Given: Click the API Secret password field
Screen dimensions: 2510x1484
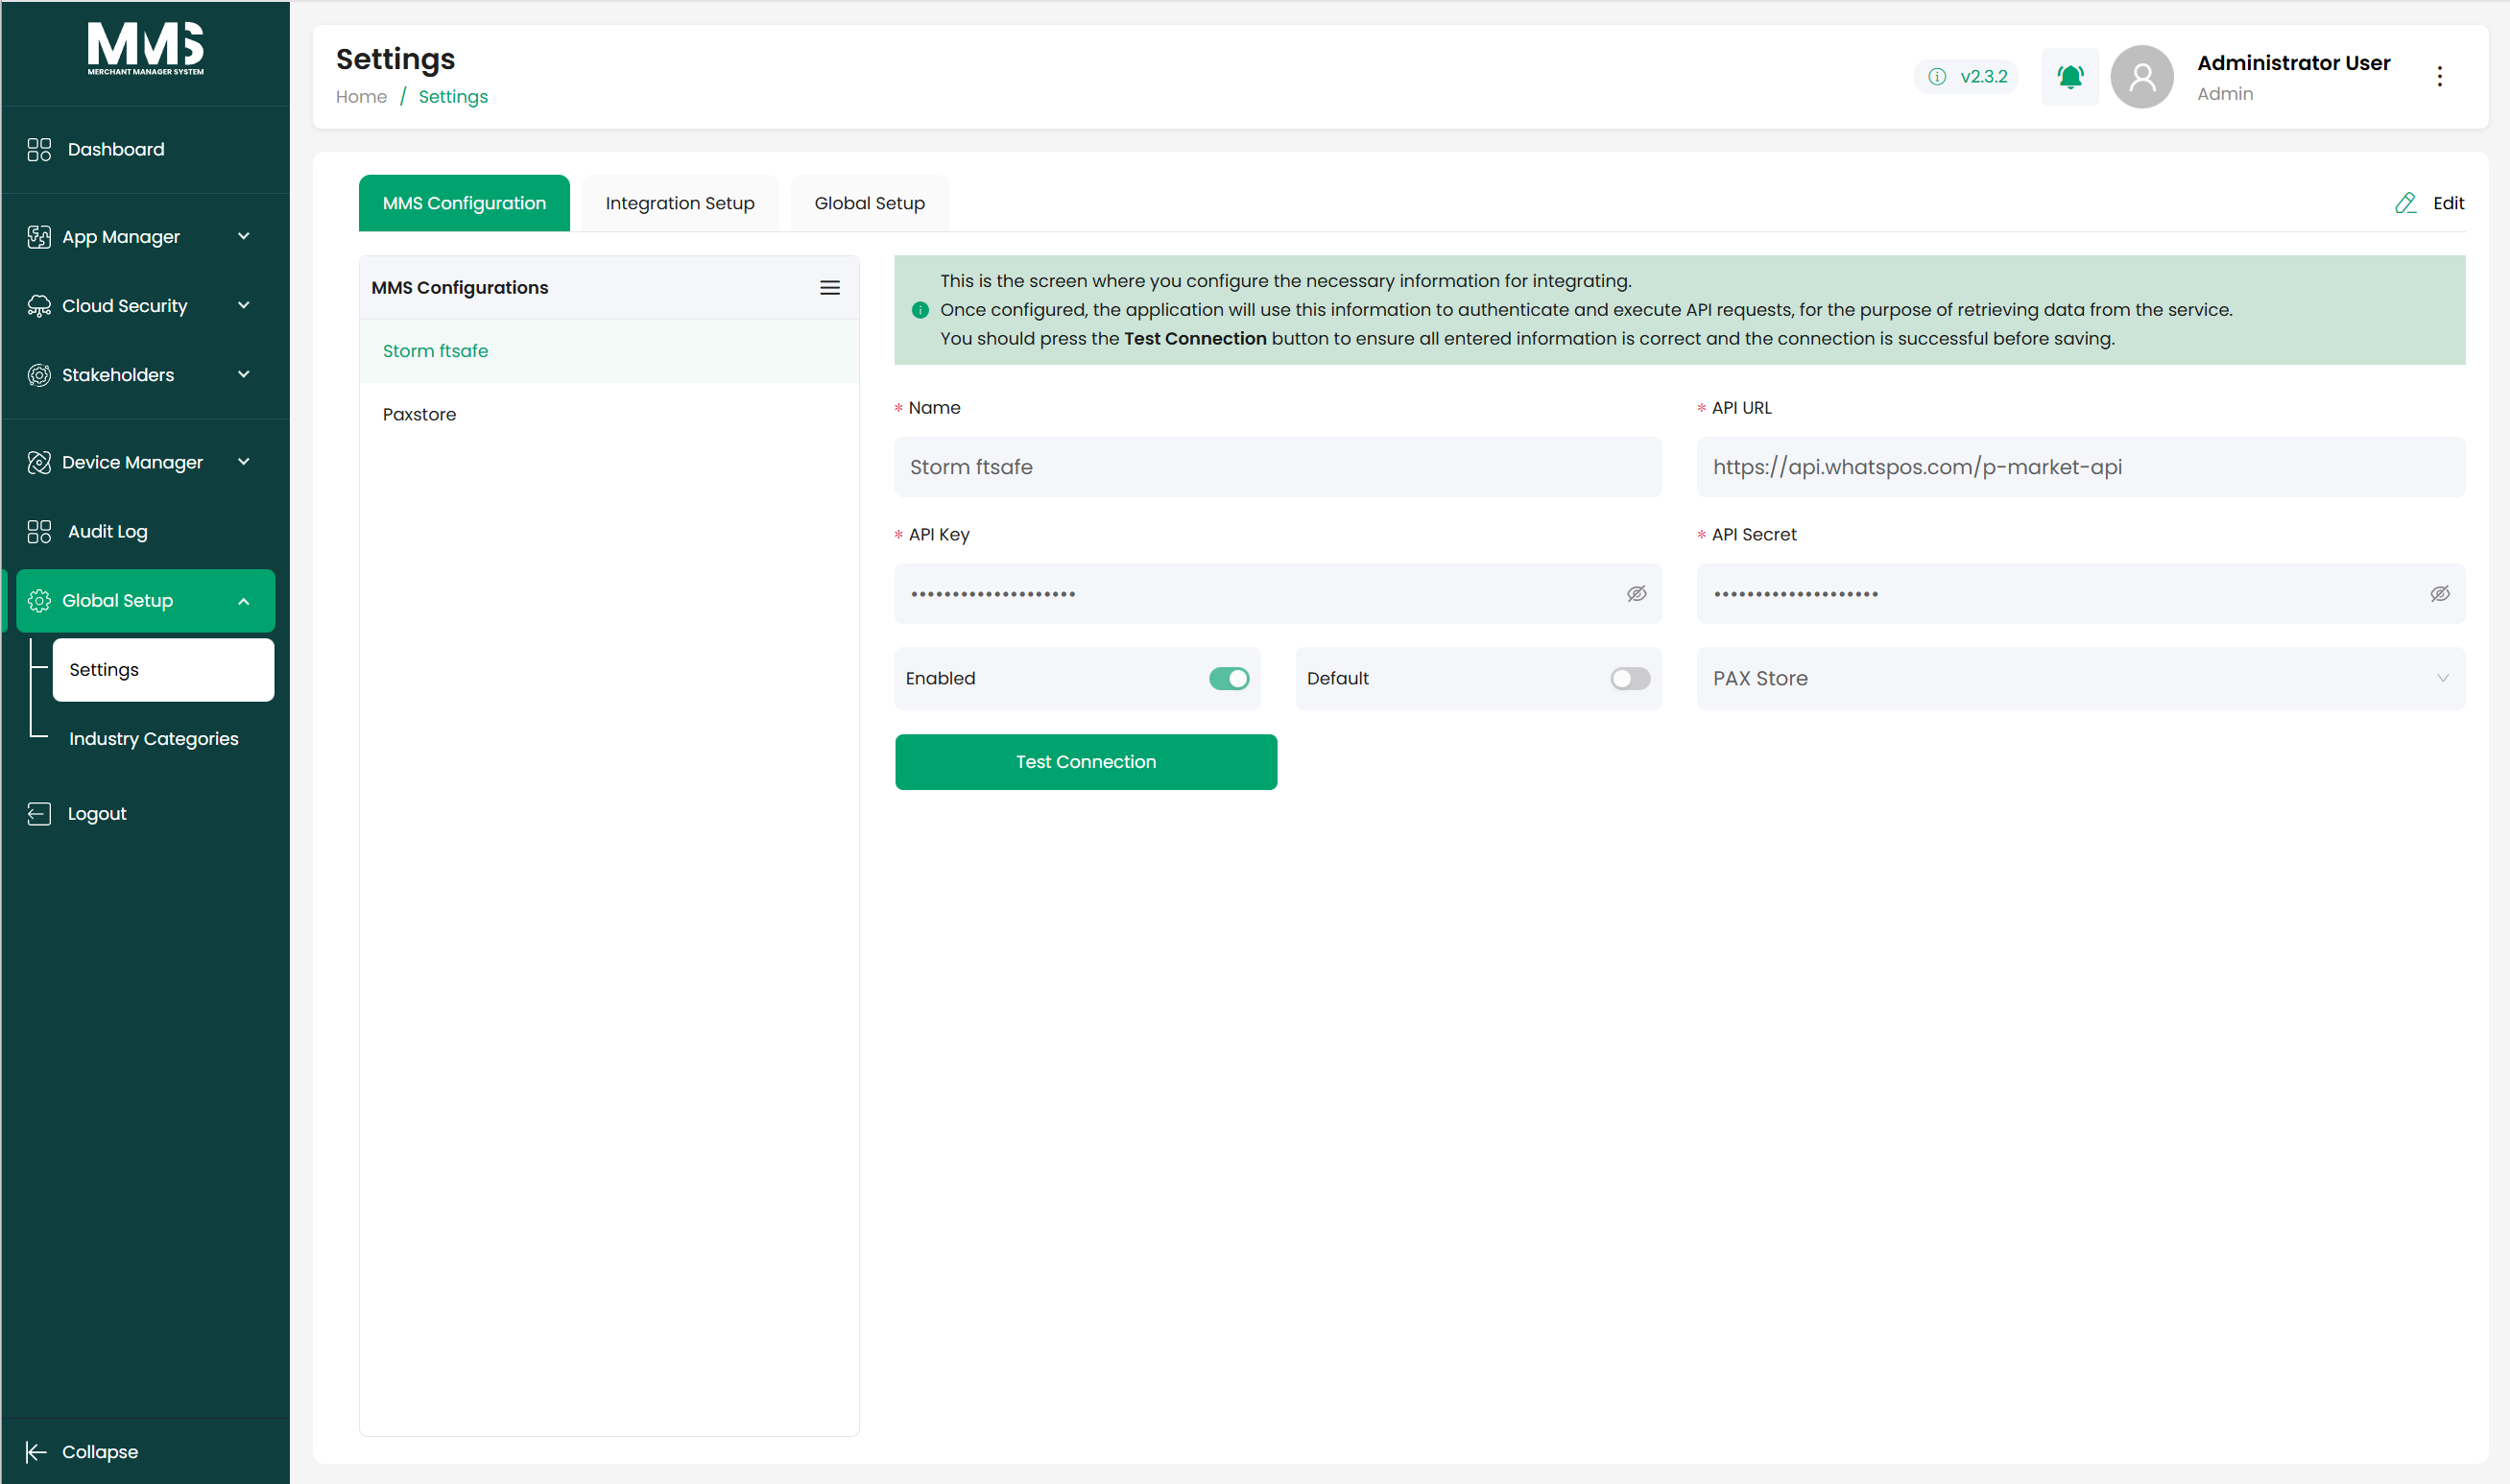Looking at the screenshot, I should (2080, 594).
